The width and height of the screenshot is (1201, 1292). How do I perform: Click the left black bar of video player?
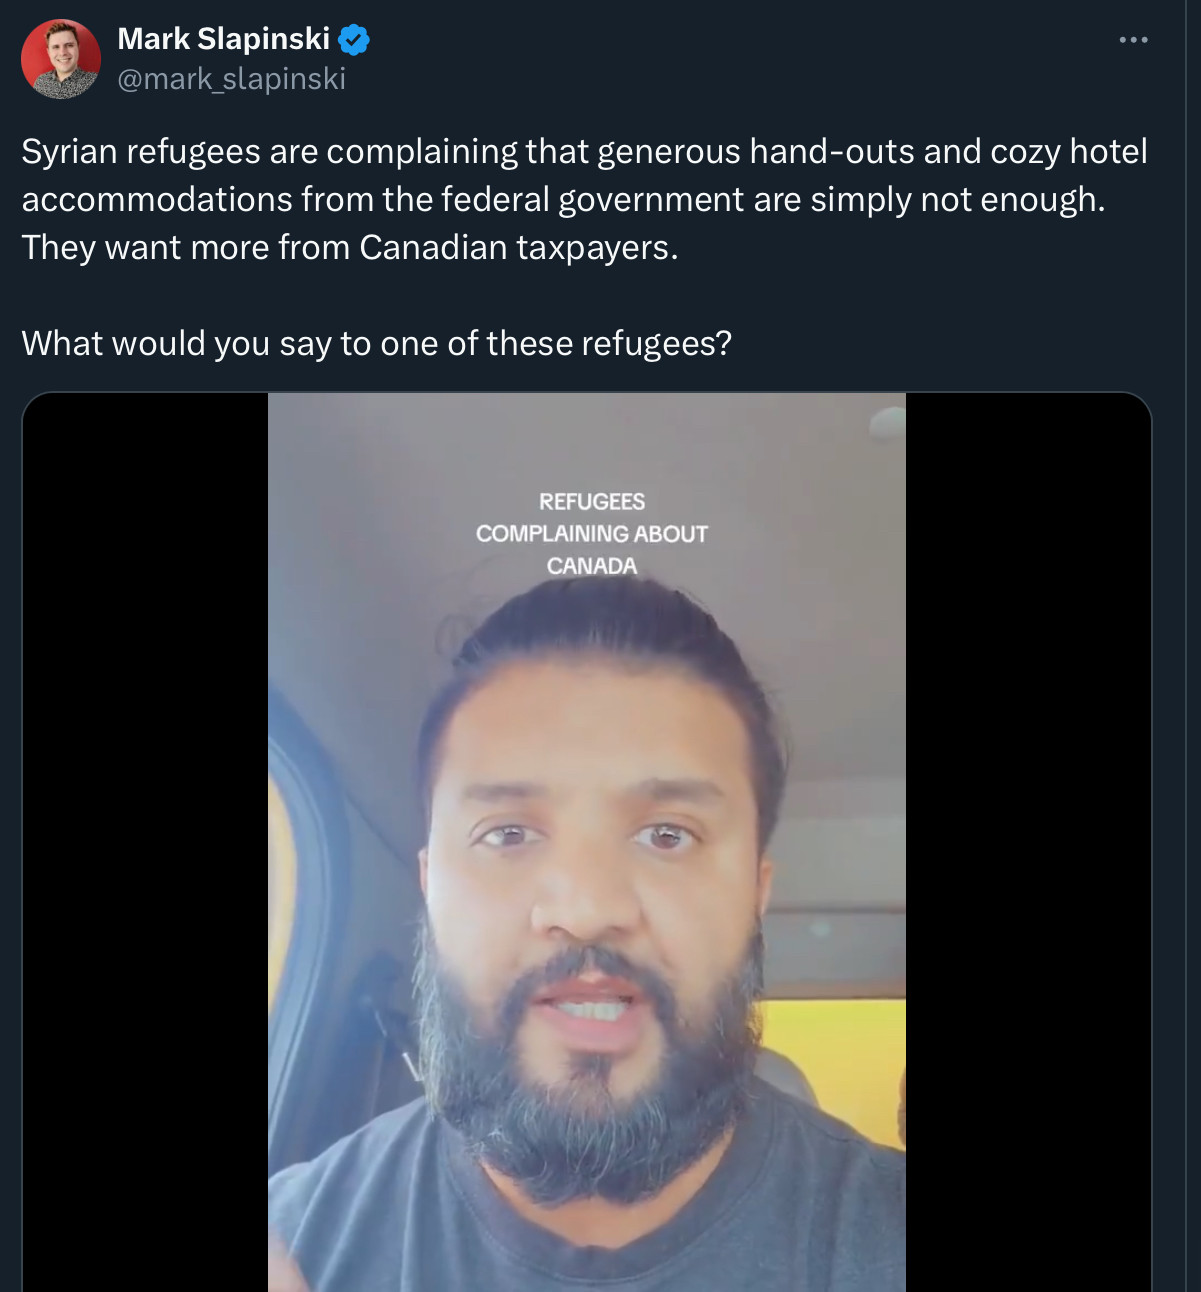(x=145, y=840)
